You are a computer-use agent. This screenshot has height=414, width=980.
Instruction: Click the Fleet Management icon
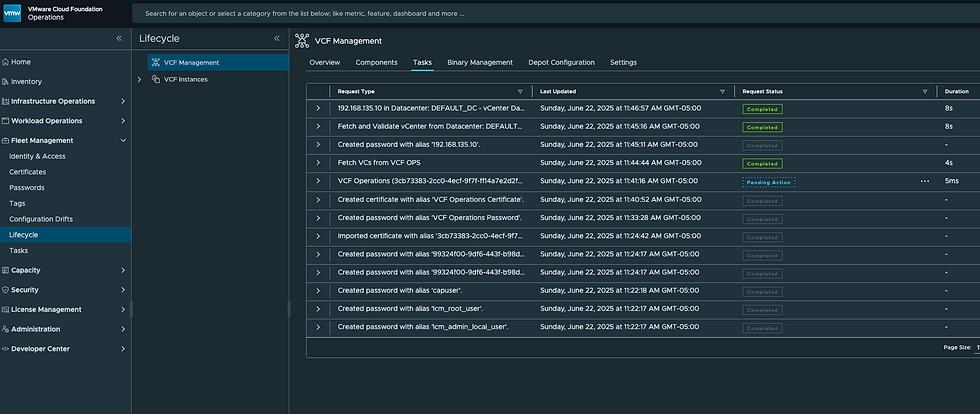(x=6, y=141)
